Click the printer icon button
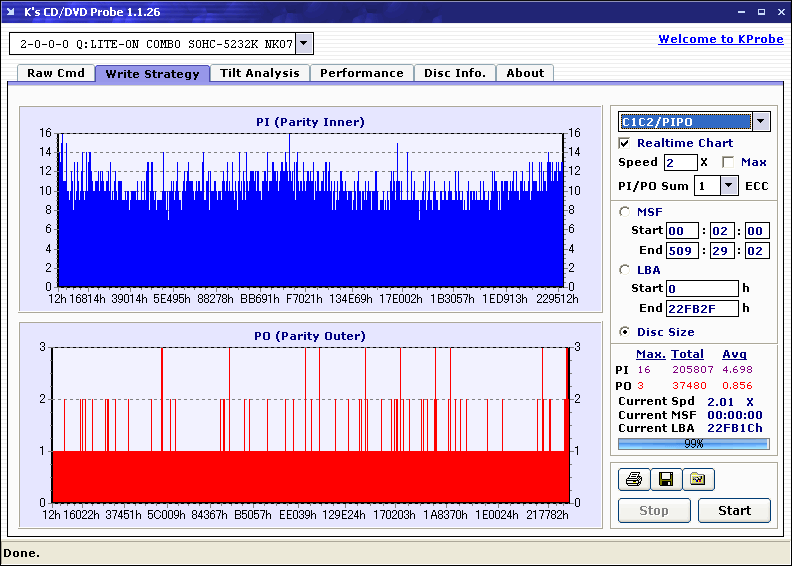Image resolution: width=792 pixels, height=566 pixels. (633, 480)
